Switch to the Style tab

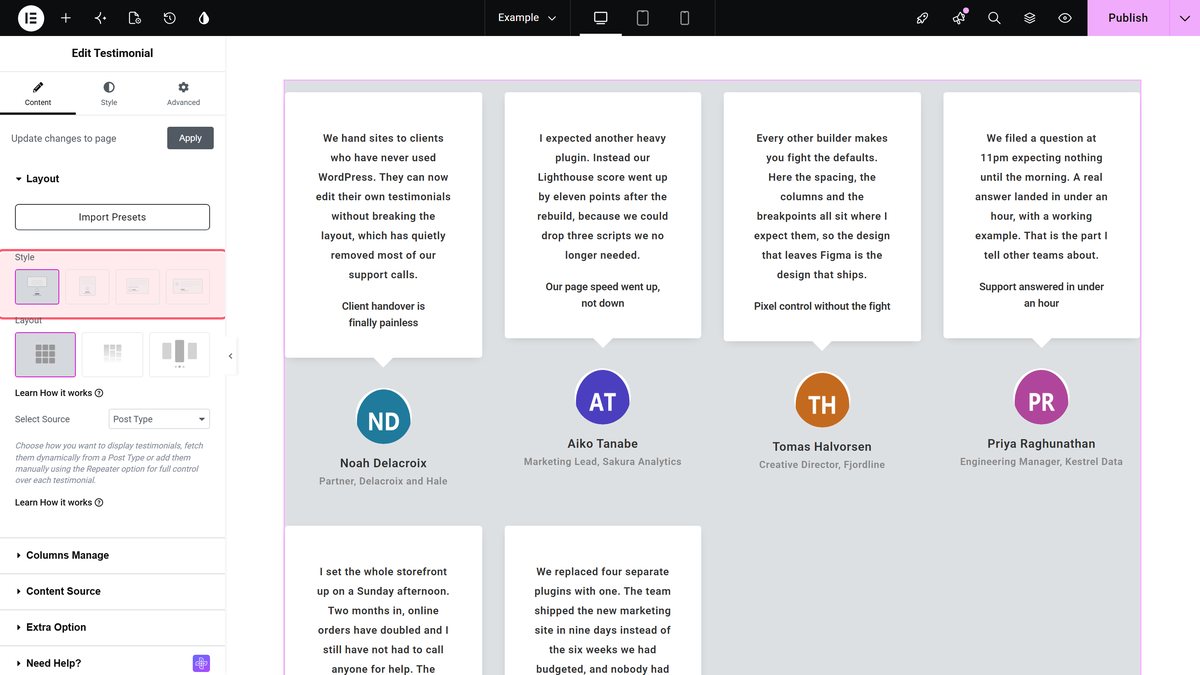(x=109, y=94)
